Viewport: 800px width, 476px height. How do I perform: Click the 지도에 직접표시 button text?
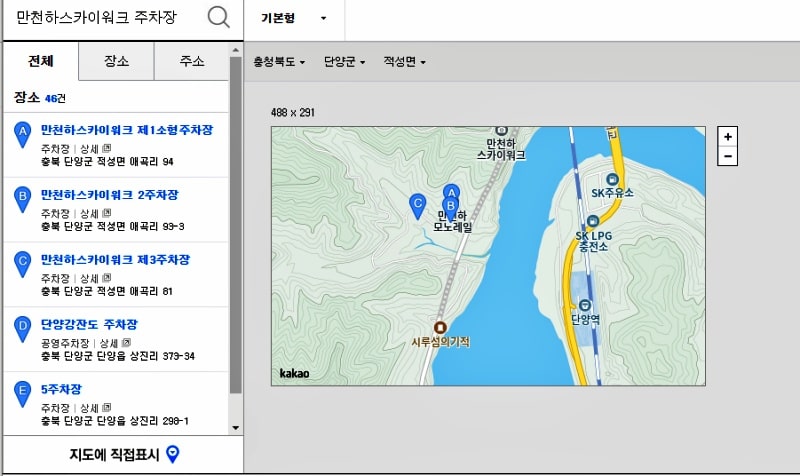point(114,455)
